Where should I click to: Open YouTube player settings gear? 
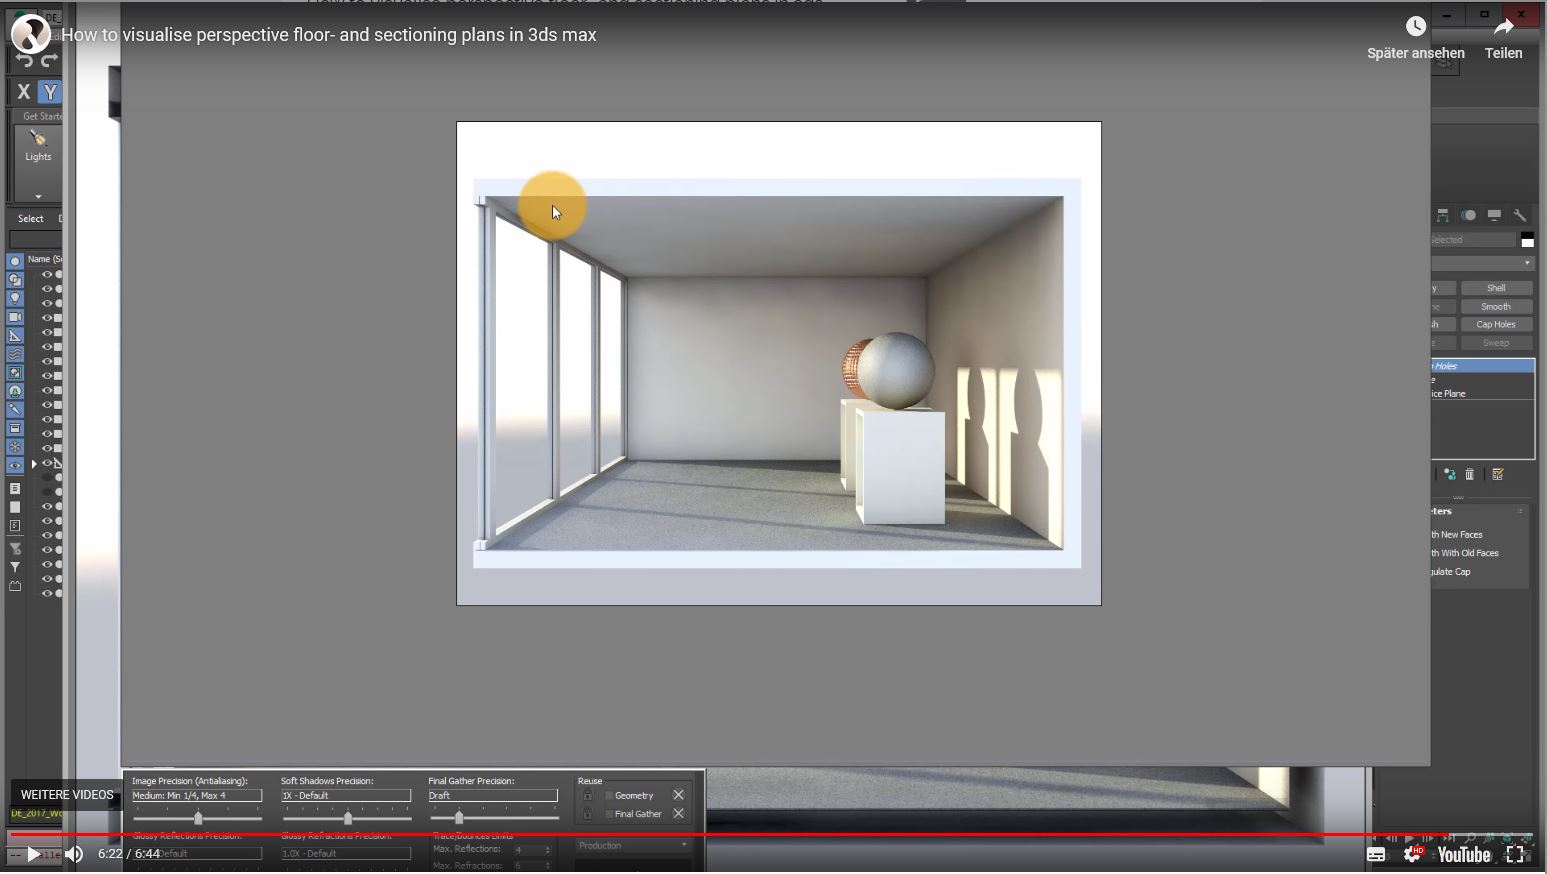[x=1412, y=854]
